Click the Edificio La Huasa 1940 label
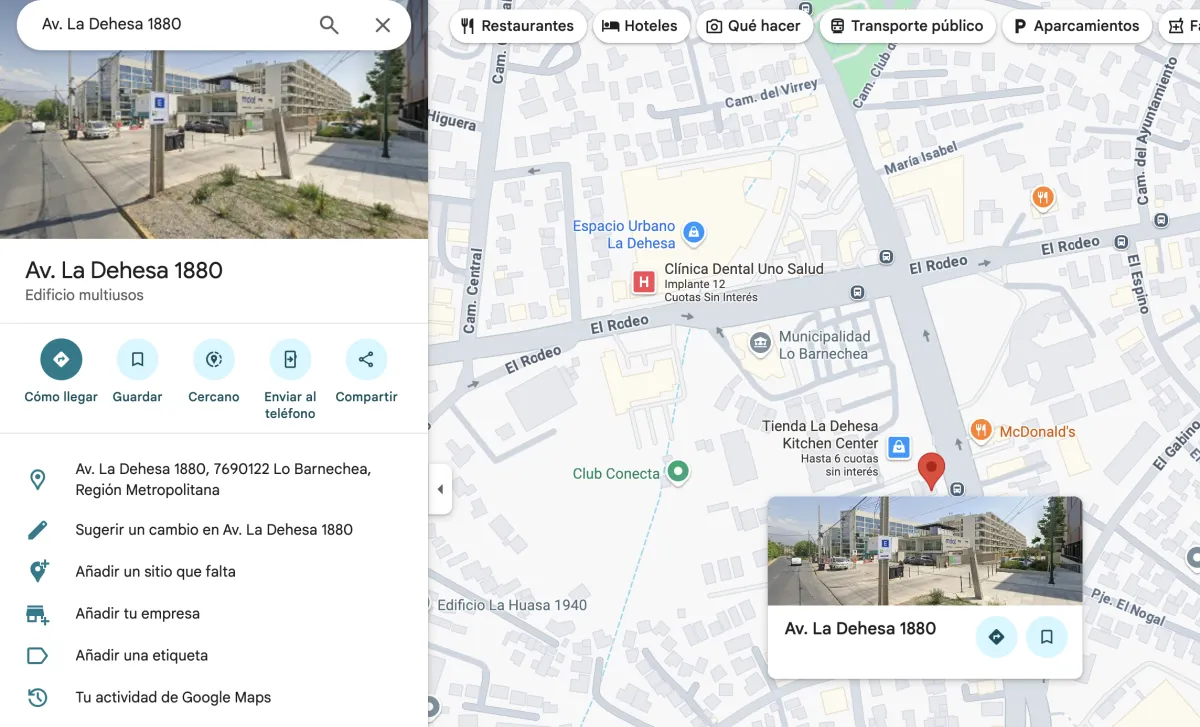 [512, 605]
